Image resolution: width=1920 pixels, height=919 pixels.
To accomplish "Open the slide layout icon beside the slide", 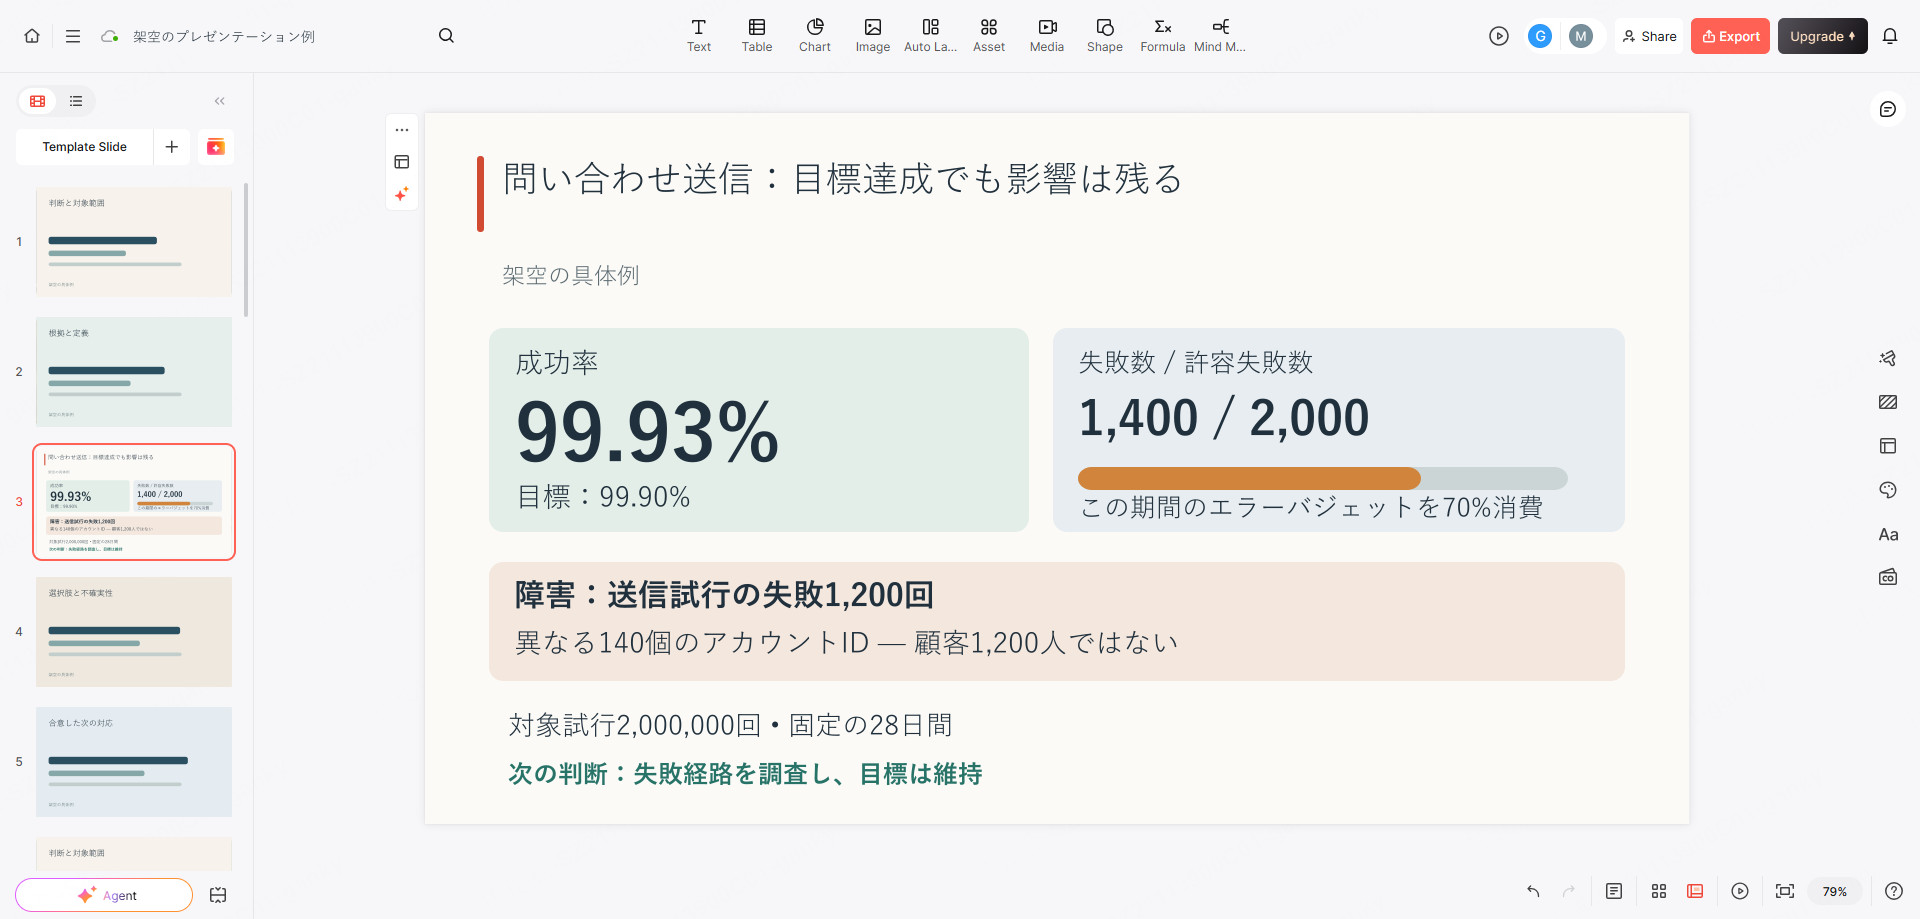I will [402, 162].
